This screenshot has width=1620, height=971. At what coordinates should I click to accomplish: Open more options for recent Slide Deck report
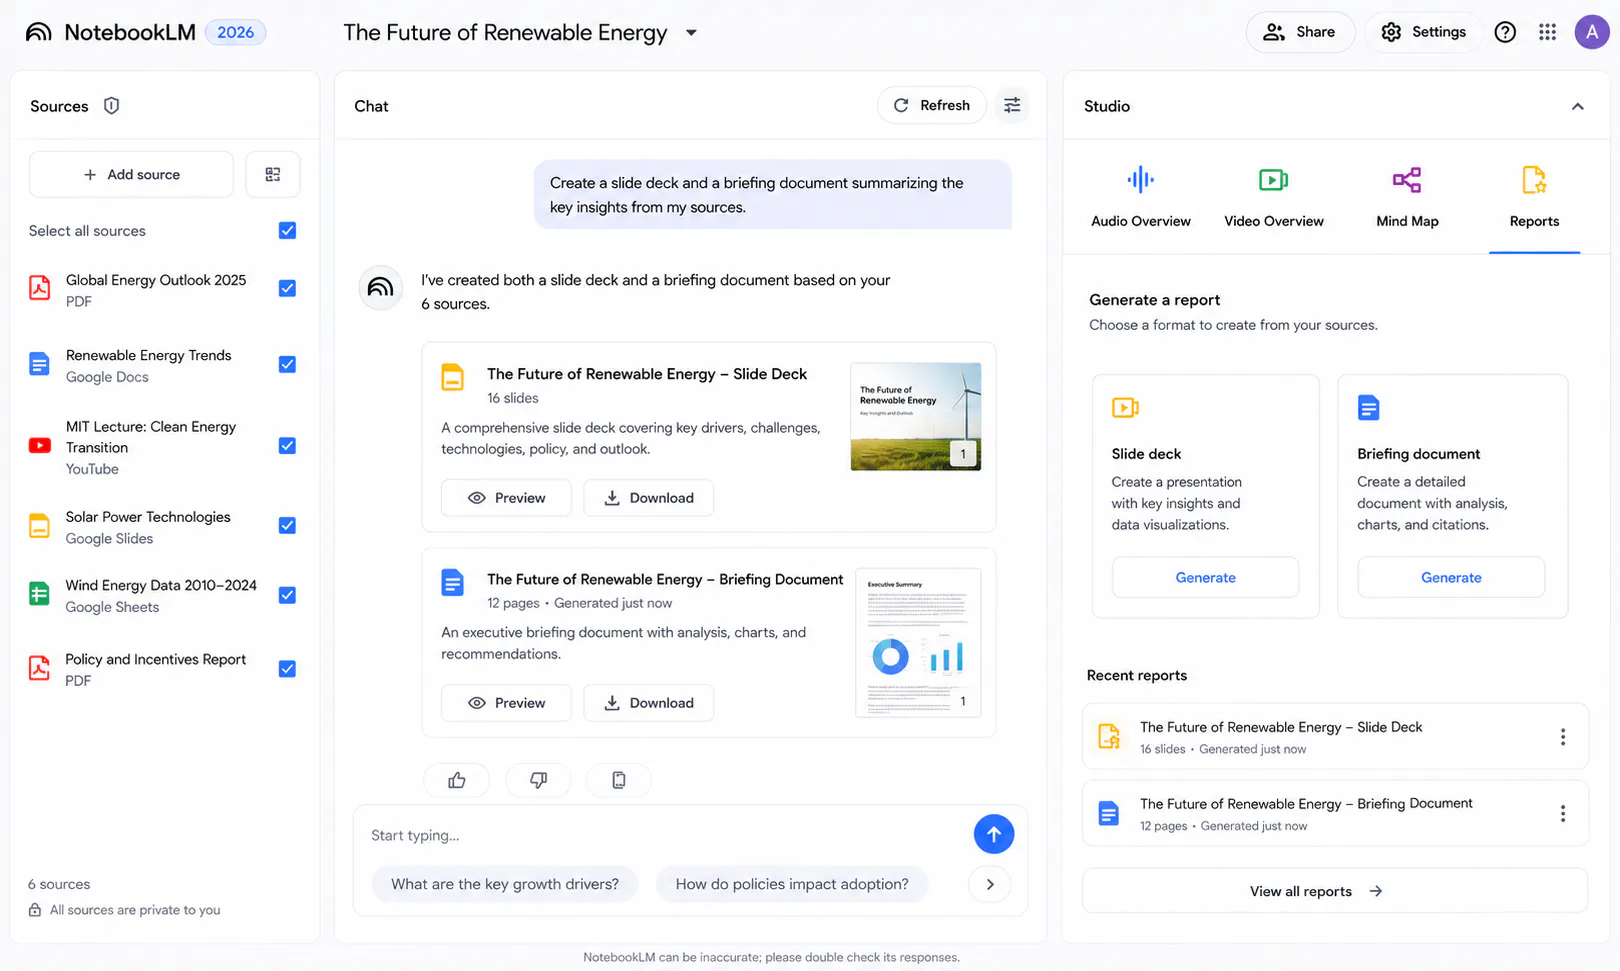[x=1563, y=737]
